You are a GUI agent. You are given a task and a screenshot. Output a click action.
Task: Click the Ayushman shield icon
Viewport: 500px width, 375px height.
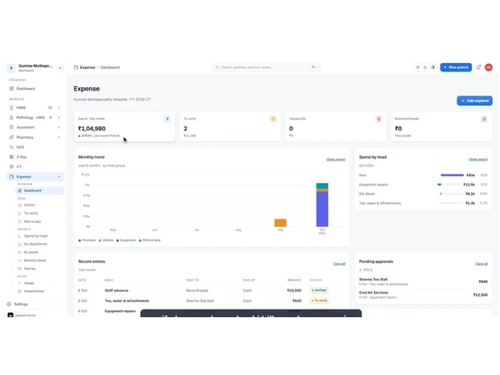coord(11,127)
